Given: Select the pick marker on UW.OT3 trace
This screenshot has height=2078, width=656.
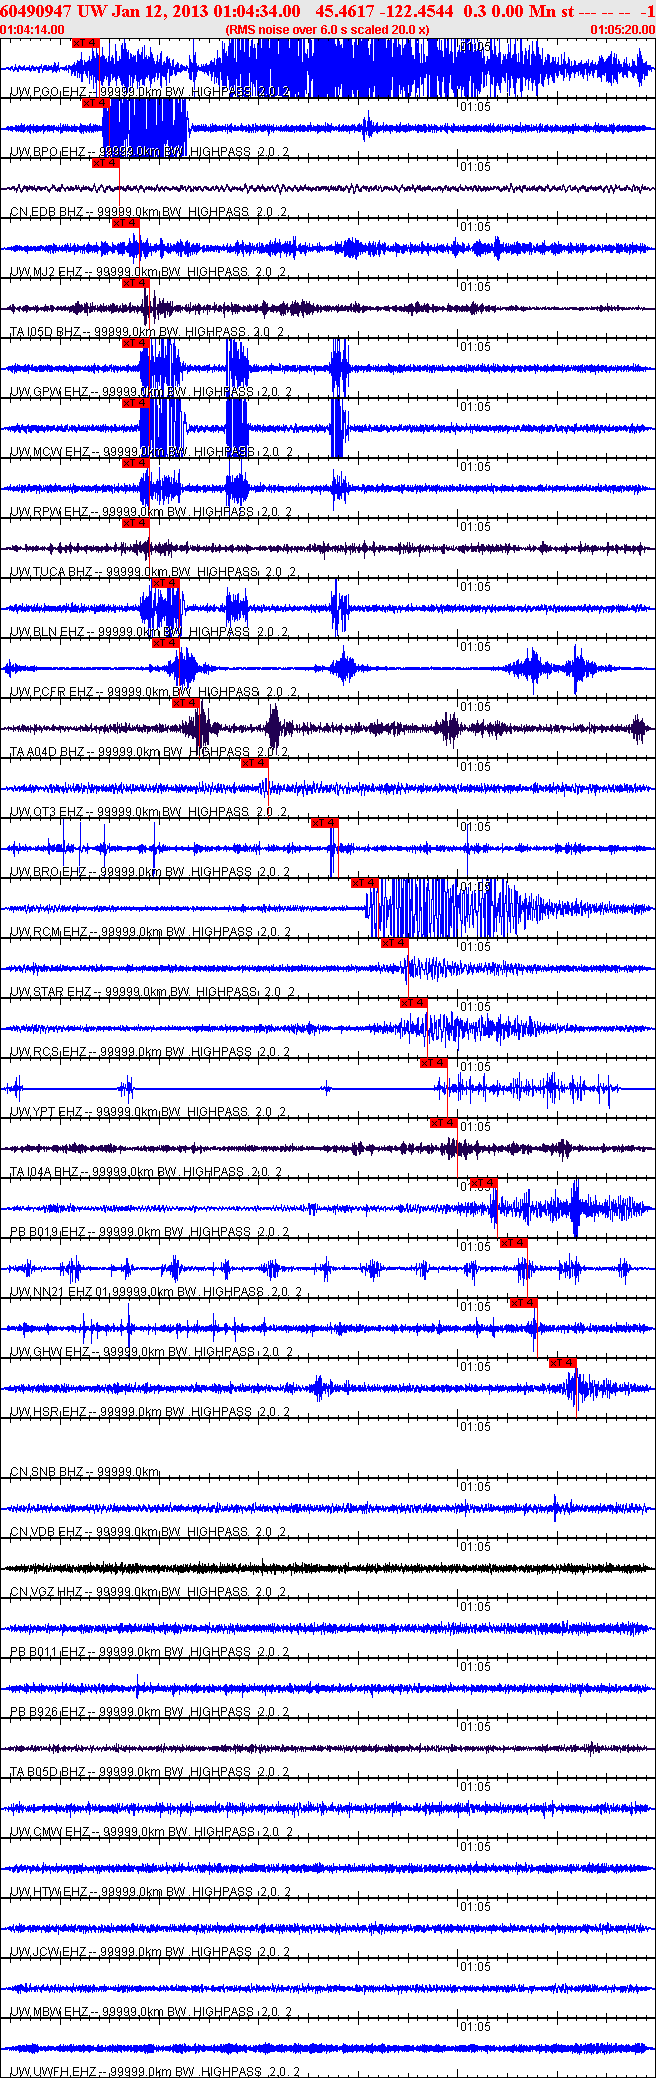Looking at the screenshot, I should click(x=254, y=762).
